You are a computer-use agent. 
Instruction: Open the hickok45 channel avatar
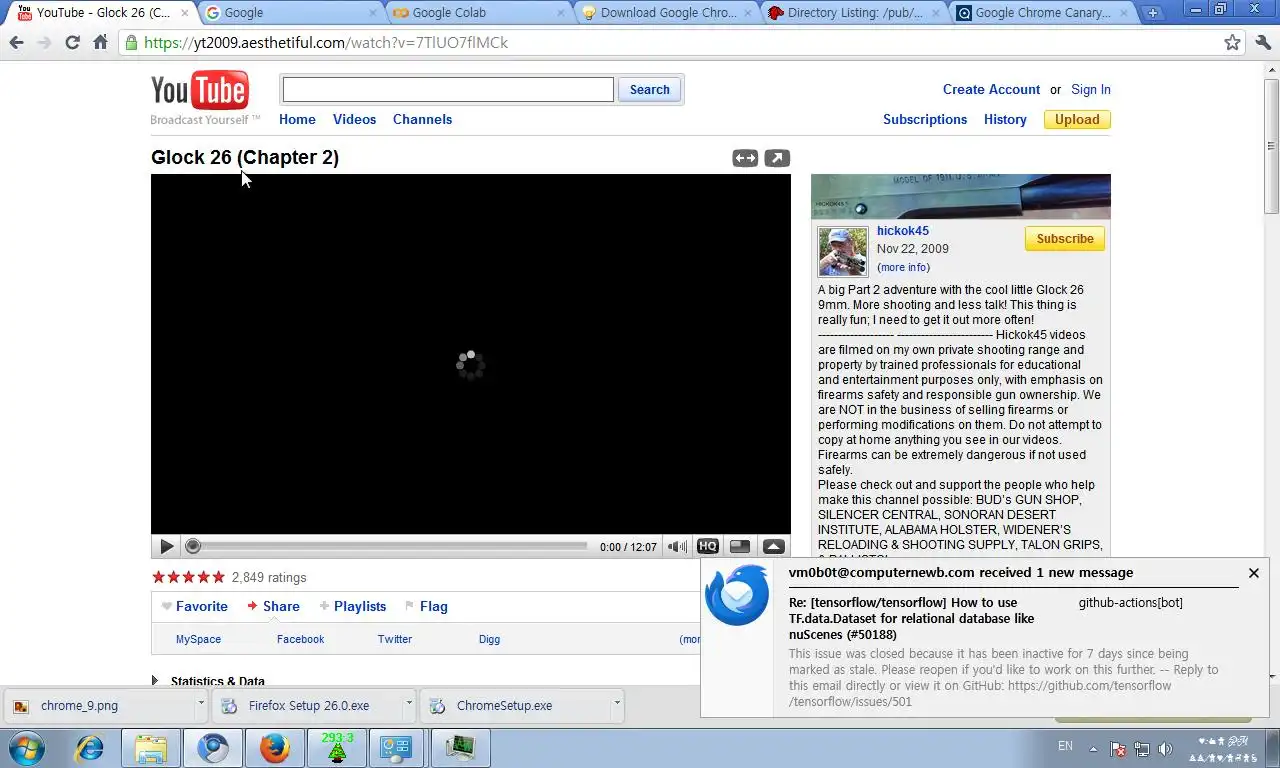click(843, 251)
